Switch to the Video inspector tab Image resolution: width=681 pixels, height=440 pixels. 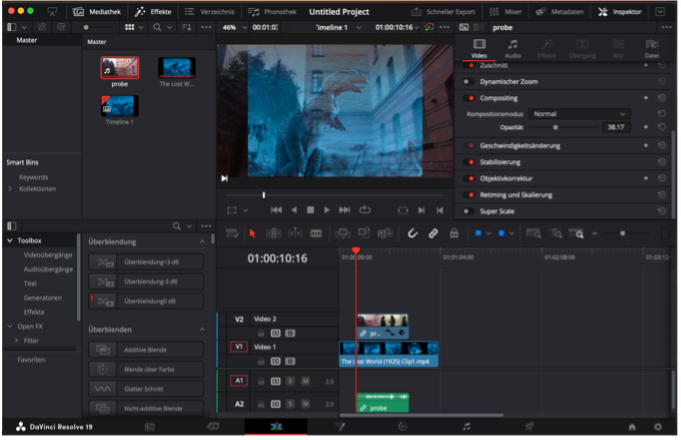(479, 49)
